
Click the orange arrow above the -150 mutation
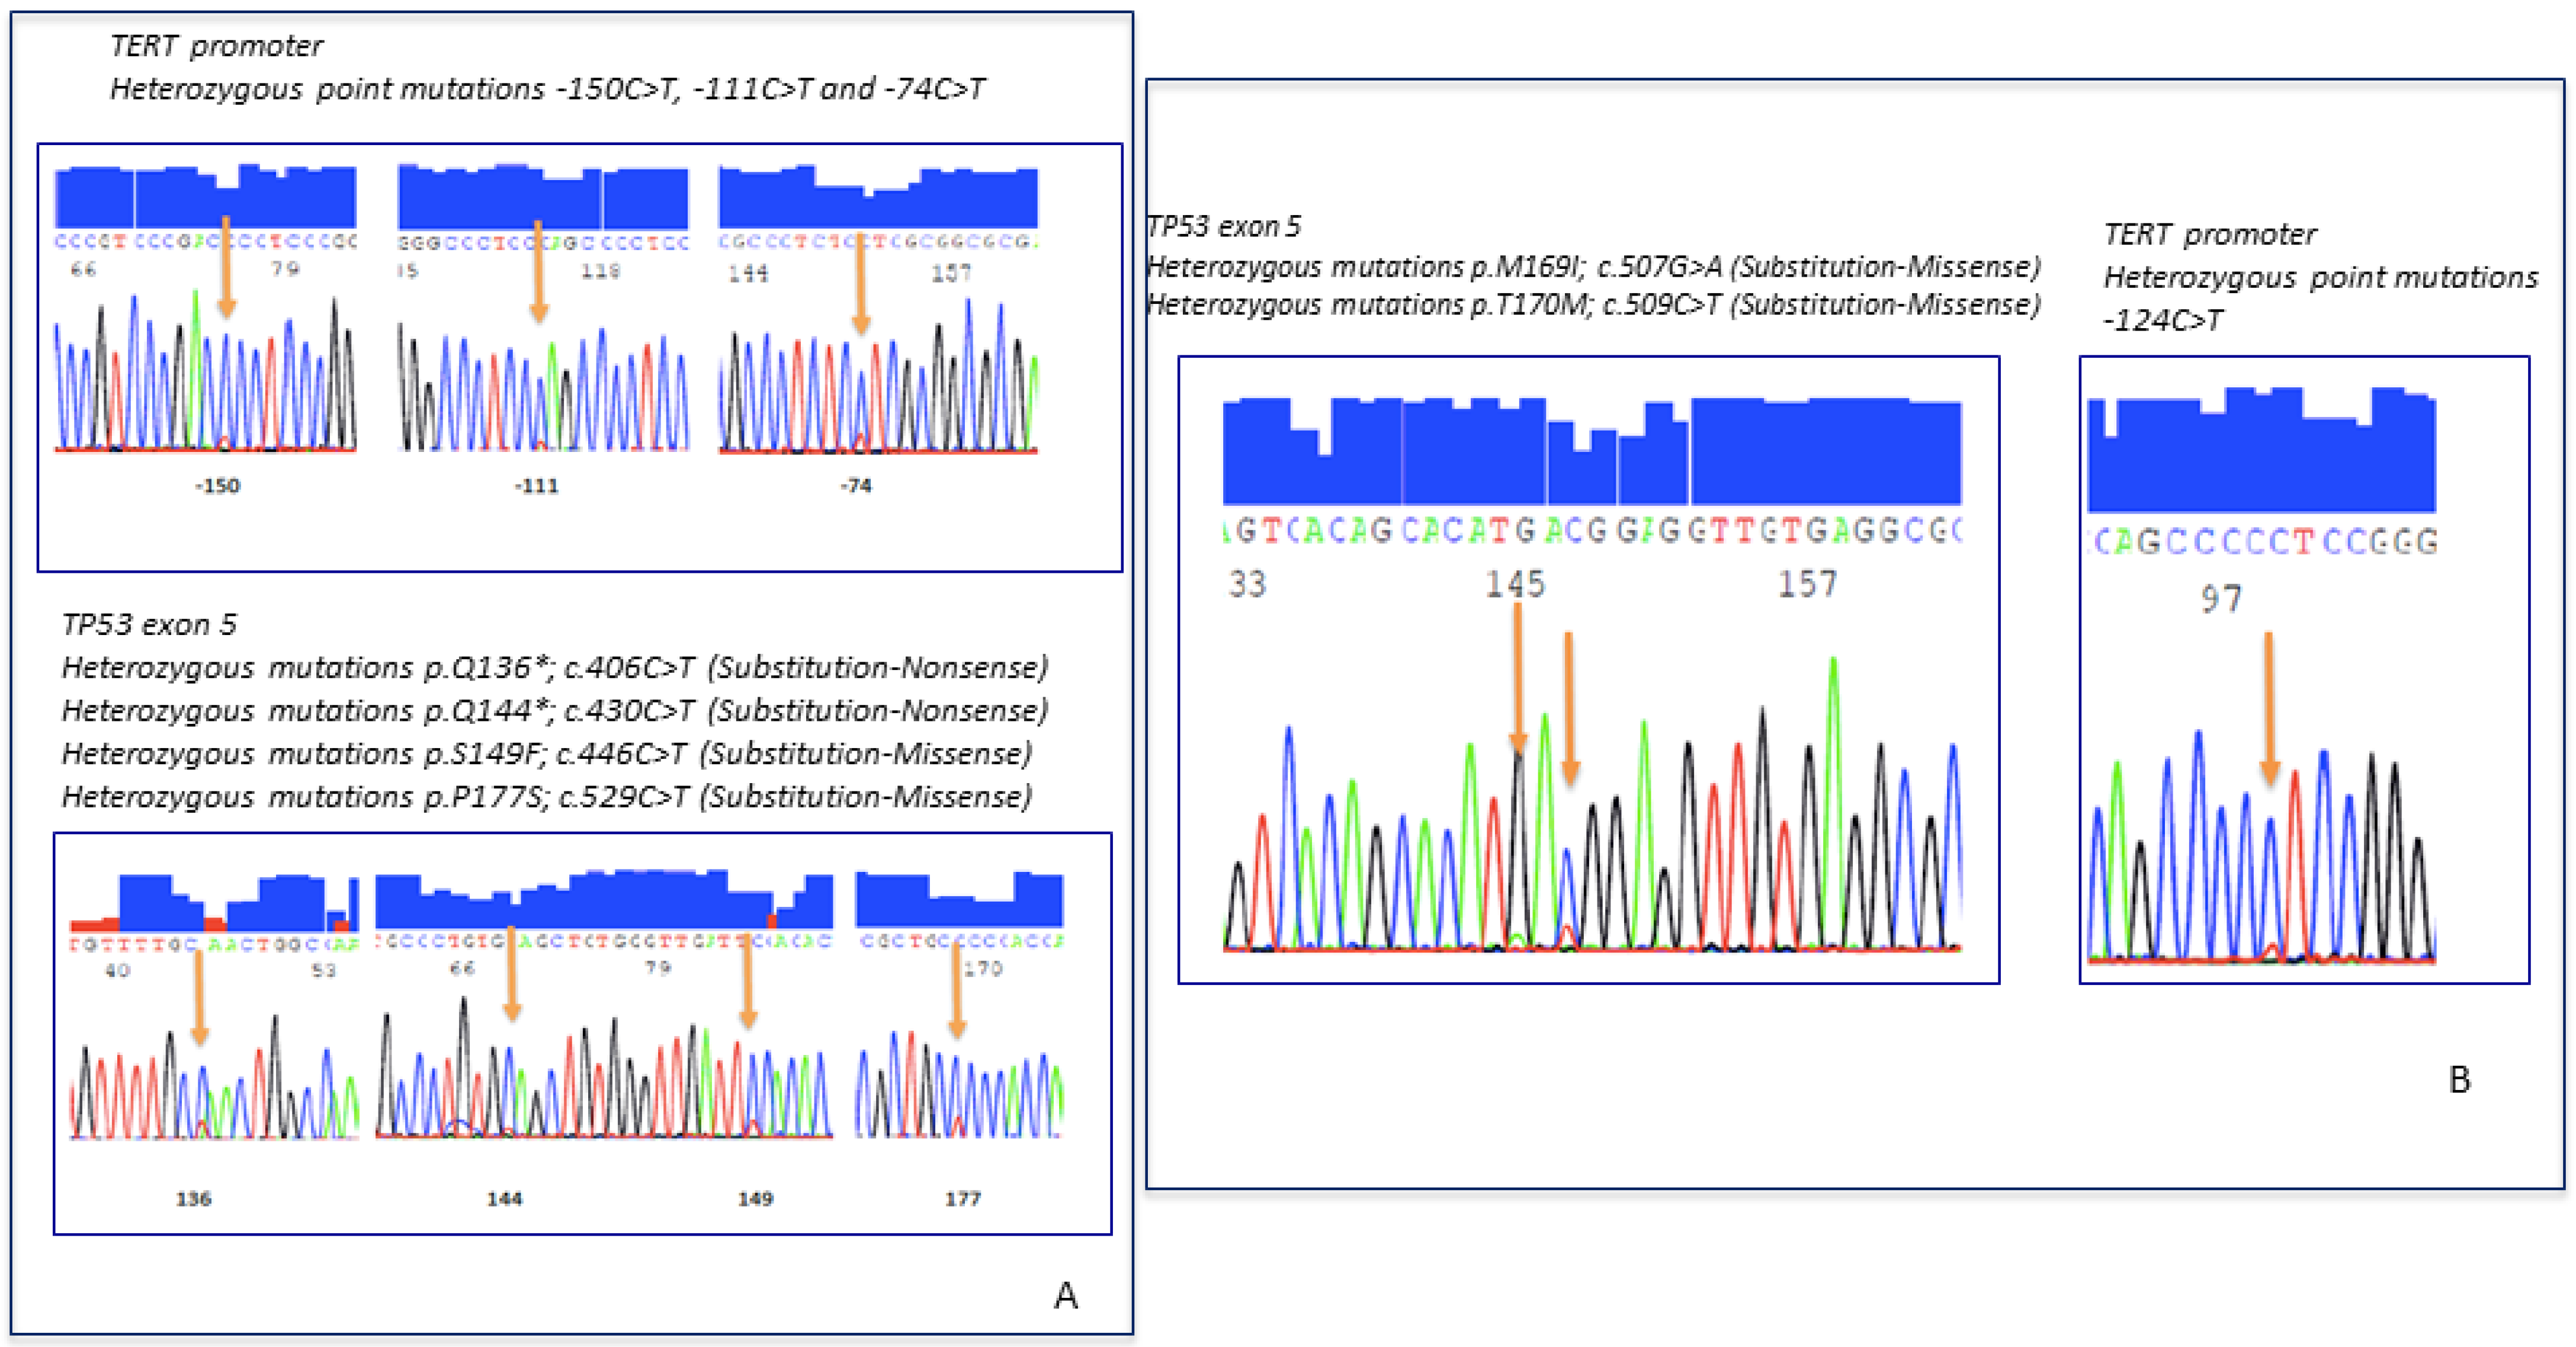pos(226,268)
